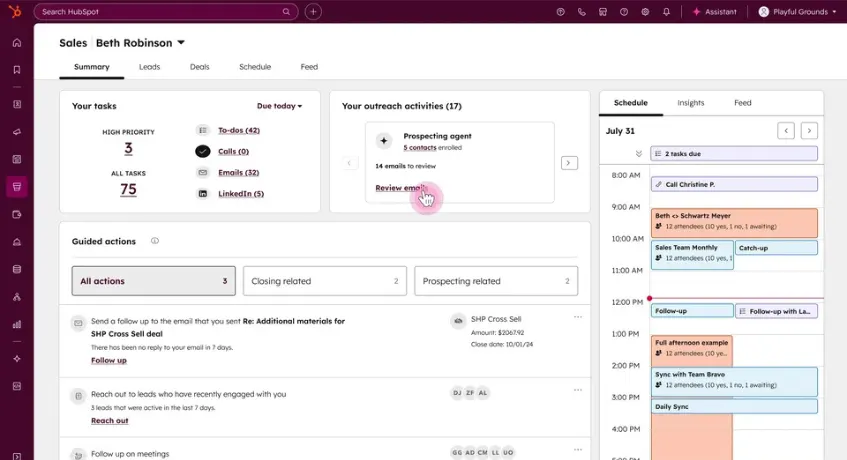Switch to the Leads tab
This screenshot has height=460, width=847.
click(150, 67)
